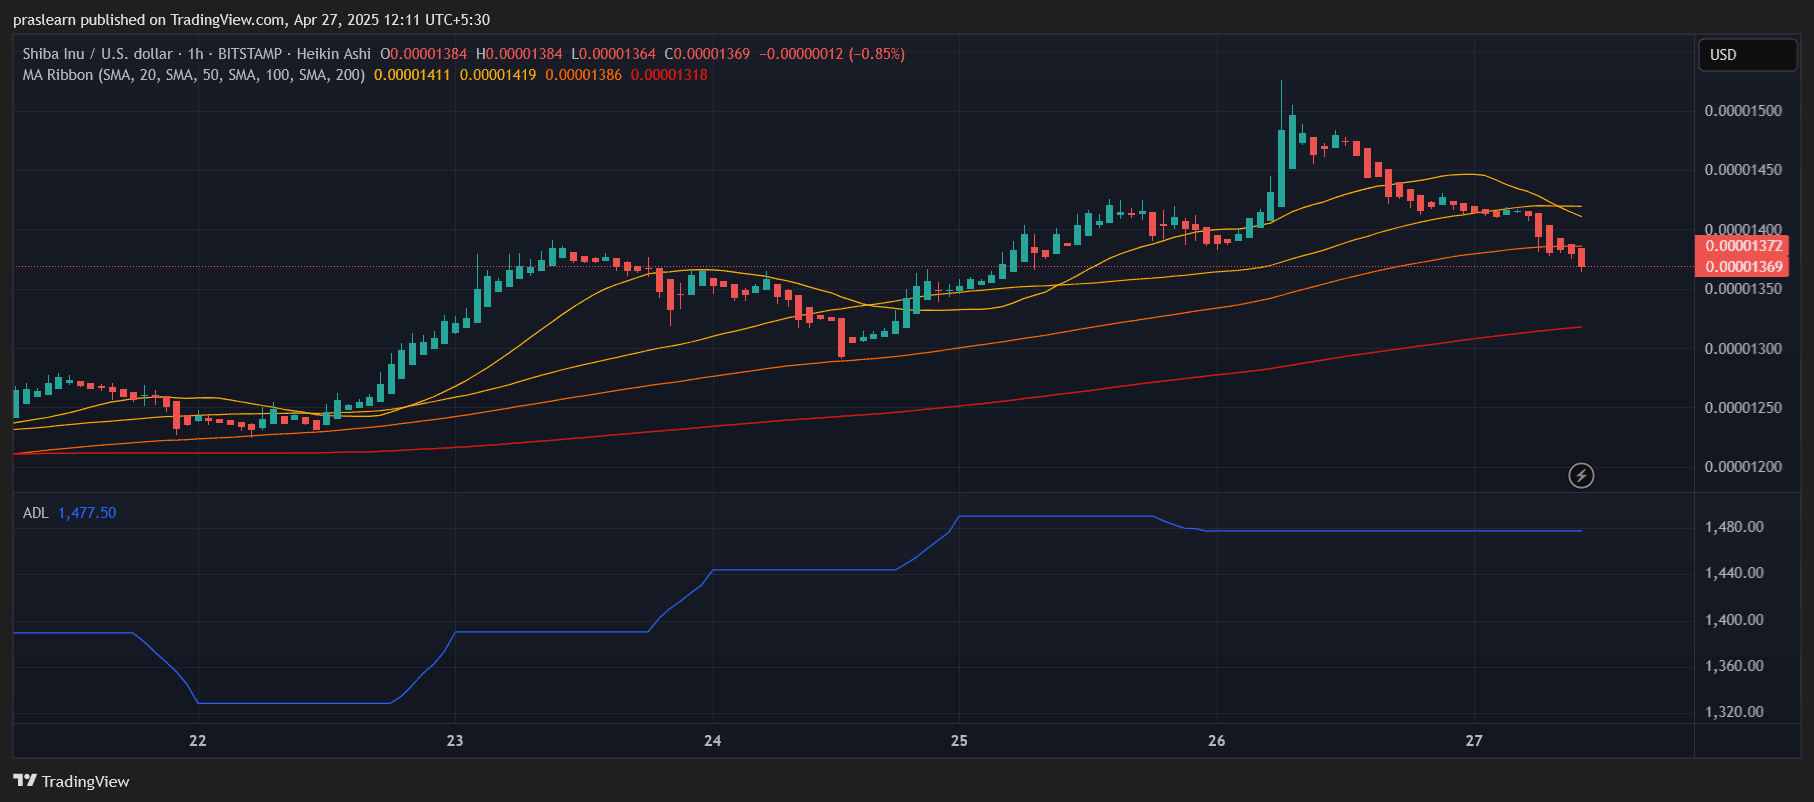
Task: Click the SMA 200 value 0.00001318
Action: 669,75
